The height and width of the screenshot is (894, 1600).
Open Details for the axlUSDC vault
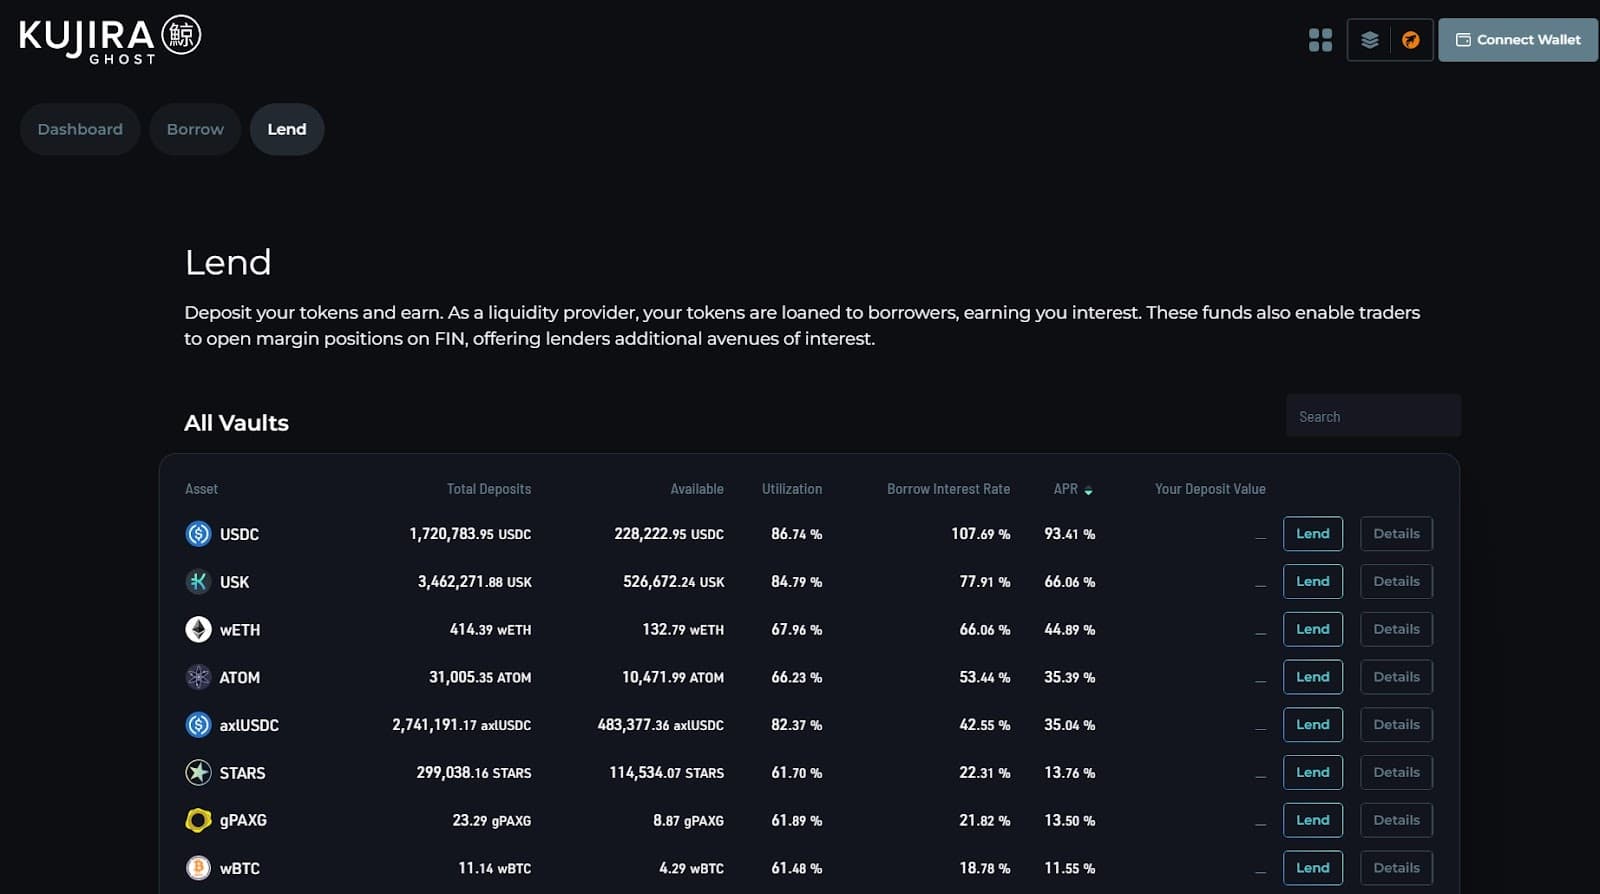click(x=1396, y=725)
